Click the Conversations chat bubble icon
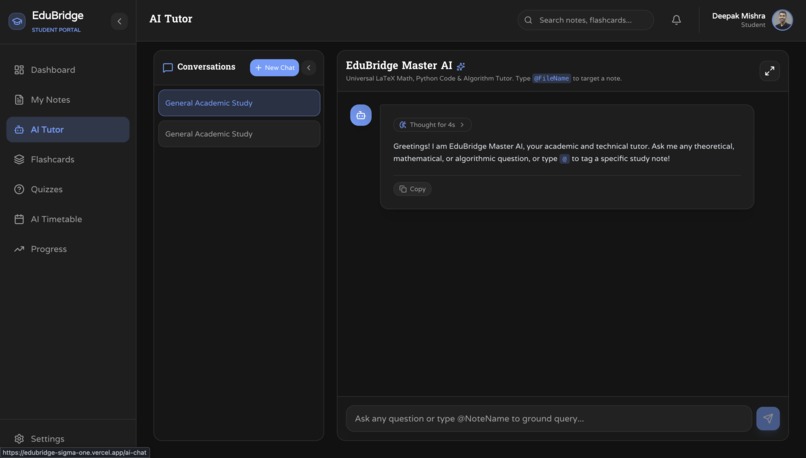Viewport: 806px width, 458px height. point(168,67)
